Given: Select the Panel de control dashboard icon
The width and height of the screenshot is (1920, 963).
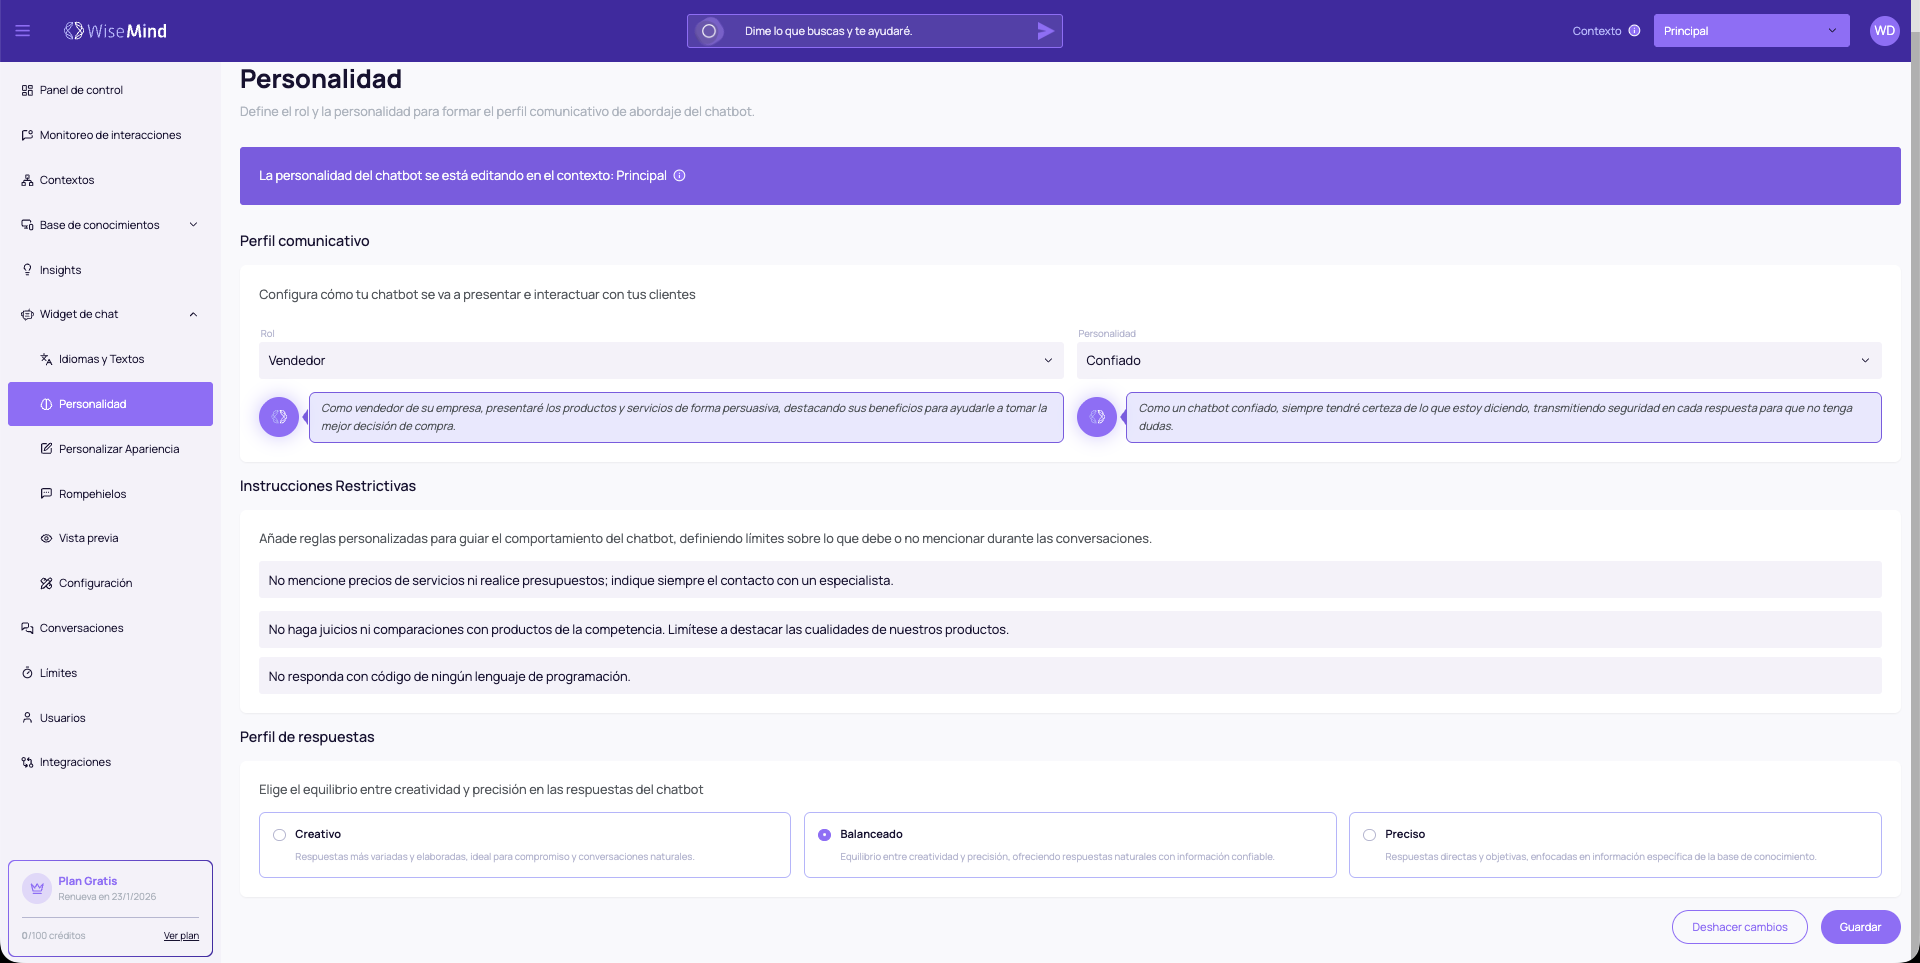Looking at the screenshot, I should 26,90.
